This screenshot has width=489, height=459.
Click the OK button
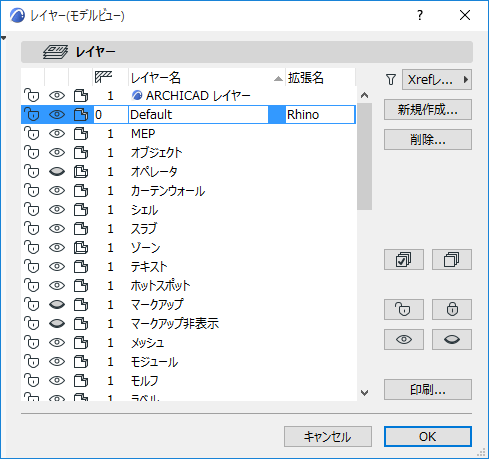(428, 436)
